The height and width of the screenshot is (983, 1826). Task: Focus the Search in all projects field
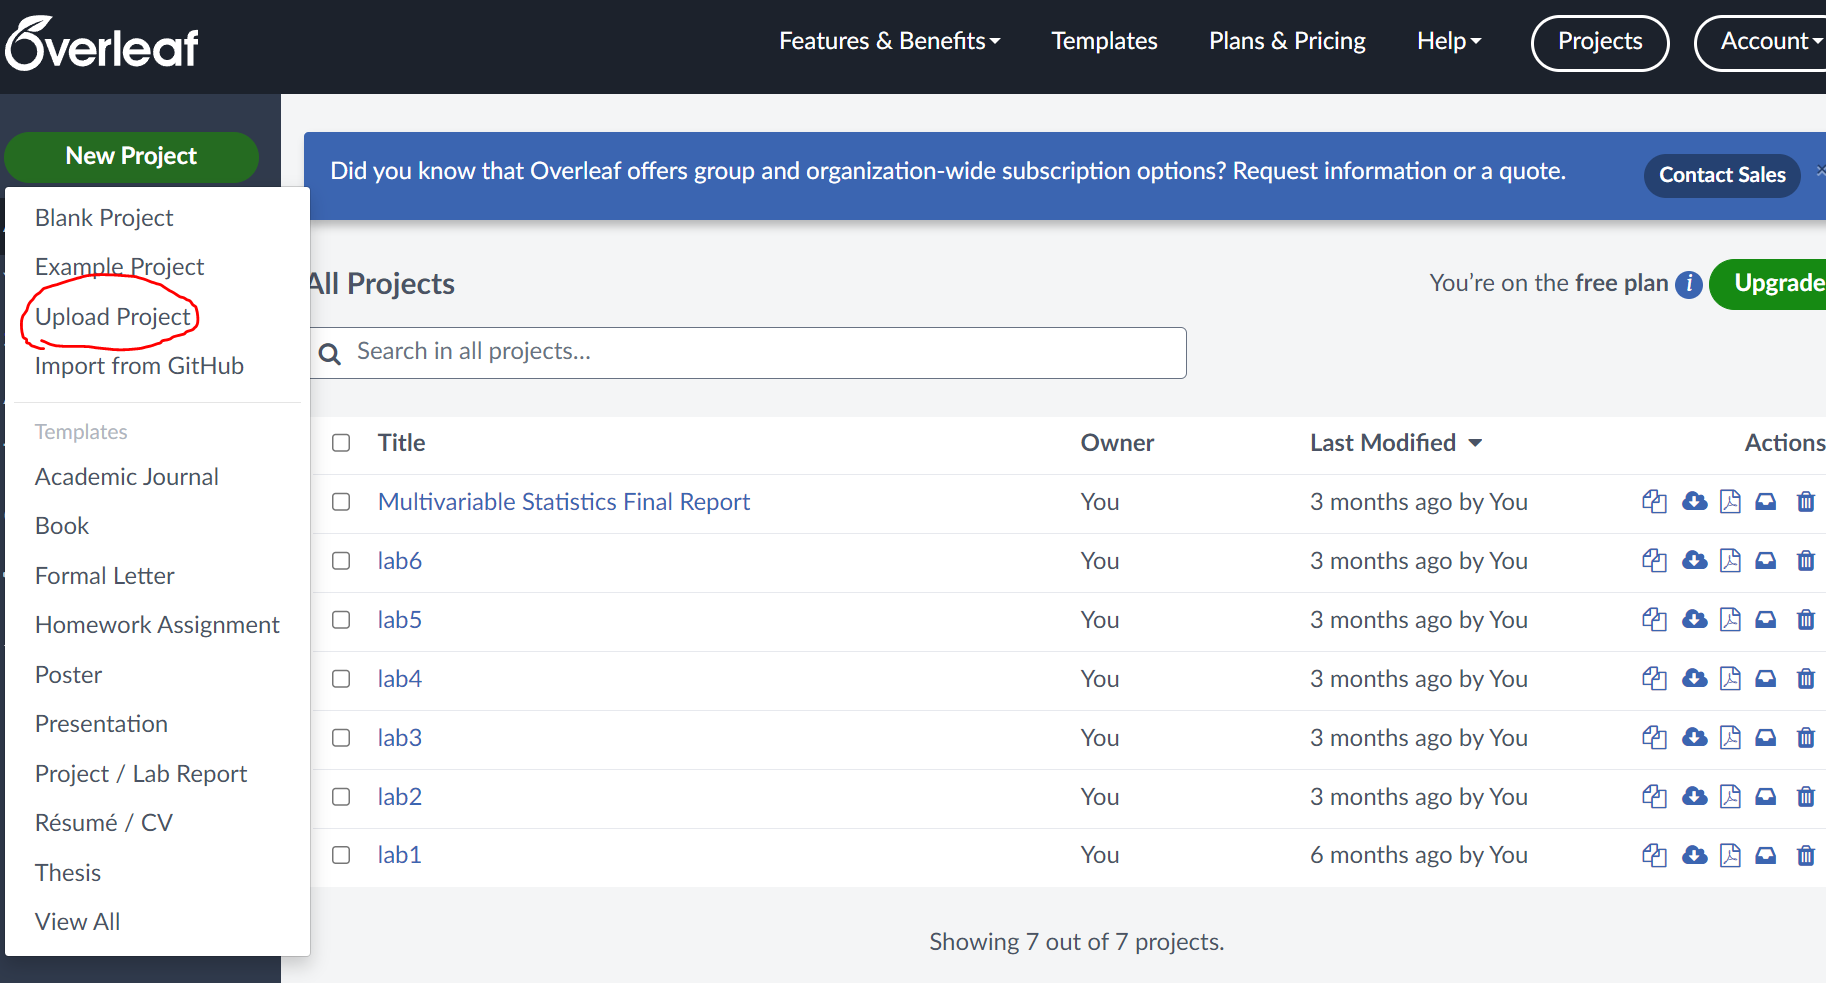point(748,353)
